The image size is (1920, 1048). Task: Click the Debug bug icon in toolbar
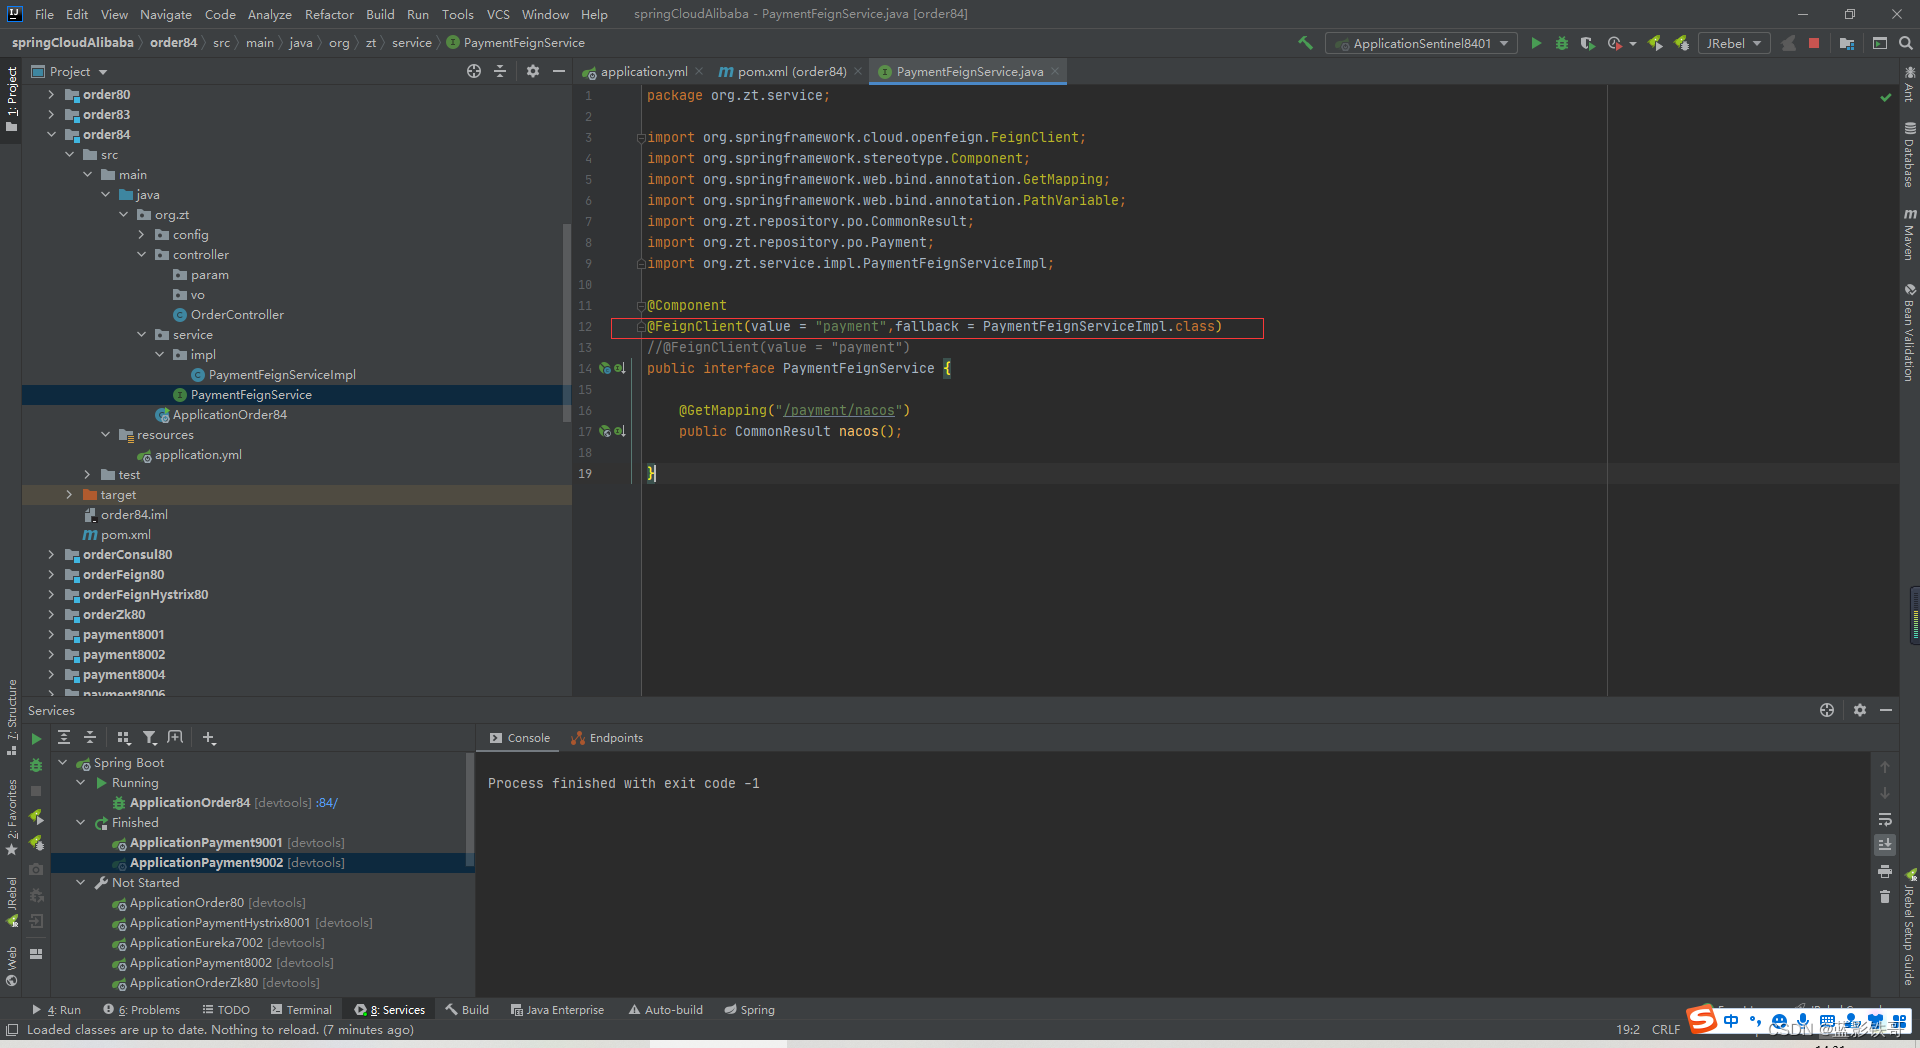[x=1562, y=43]
